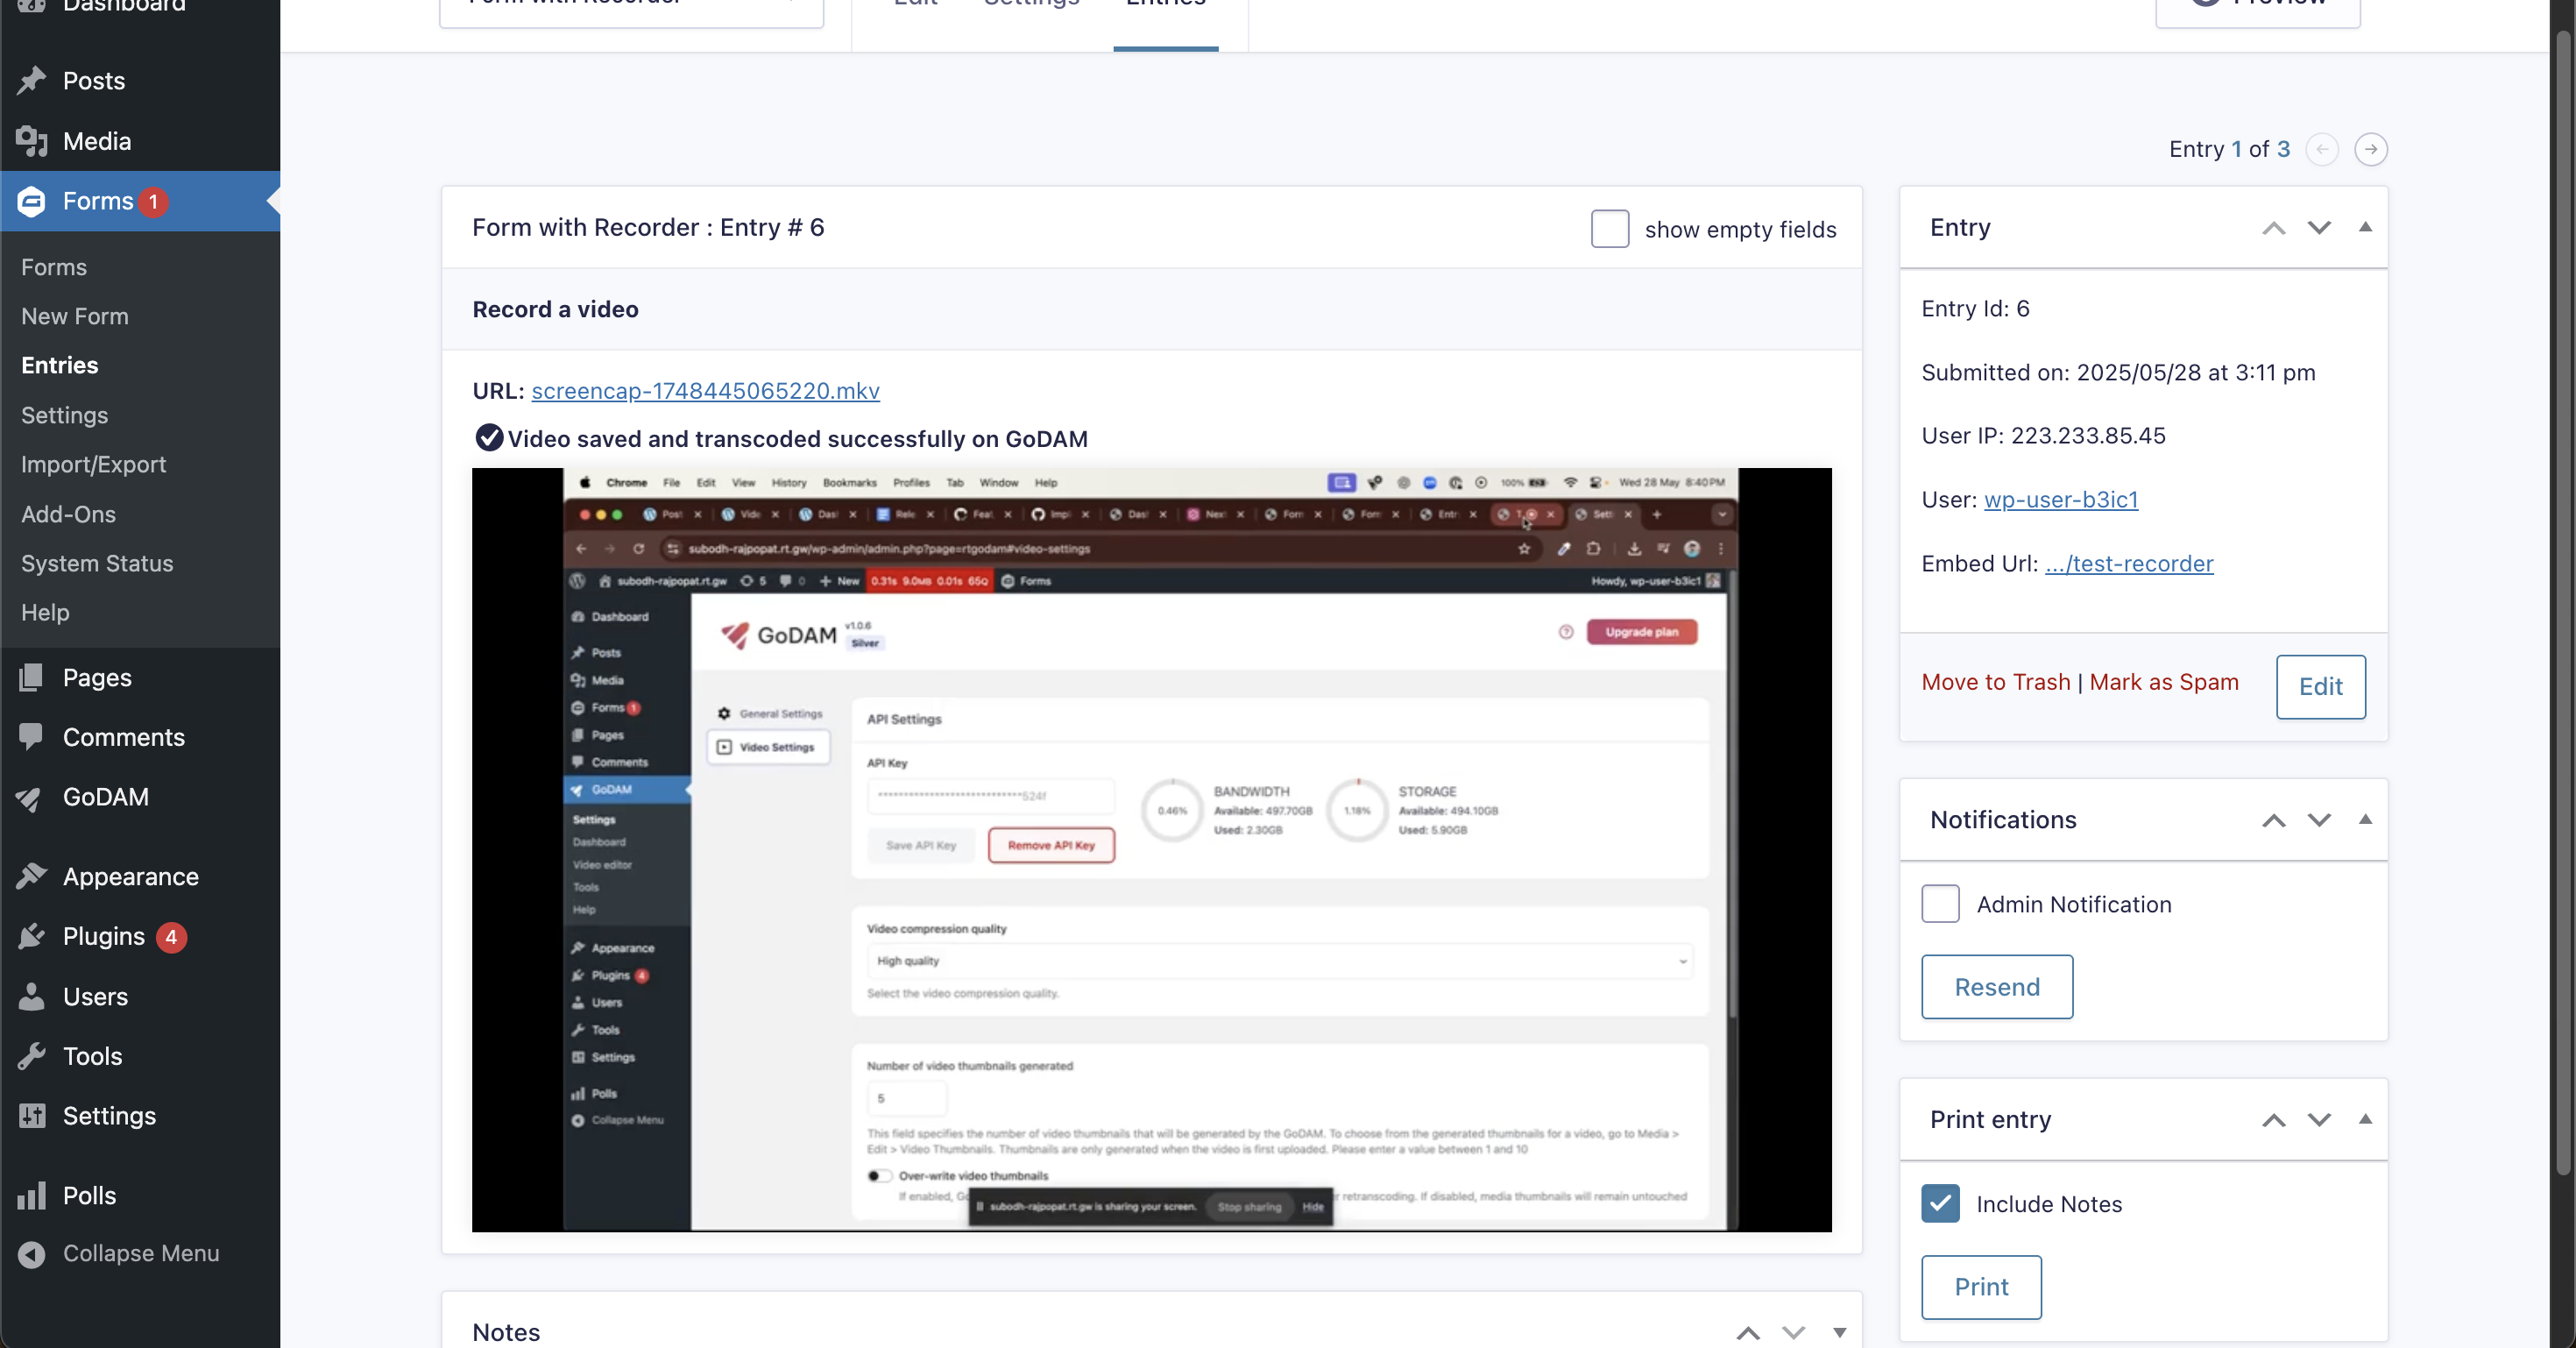The width and height of the screenshot is (2576, 1348).
Task: Click the recorded video preview thumbnail
Action: pyautogui.click(x=1151, y=850)
